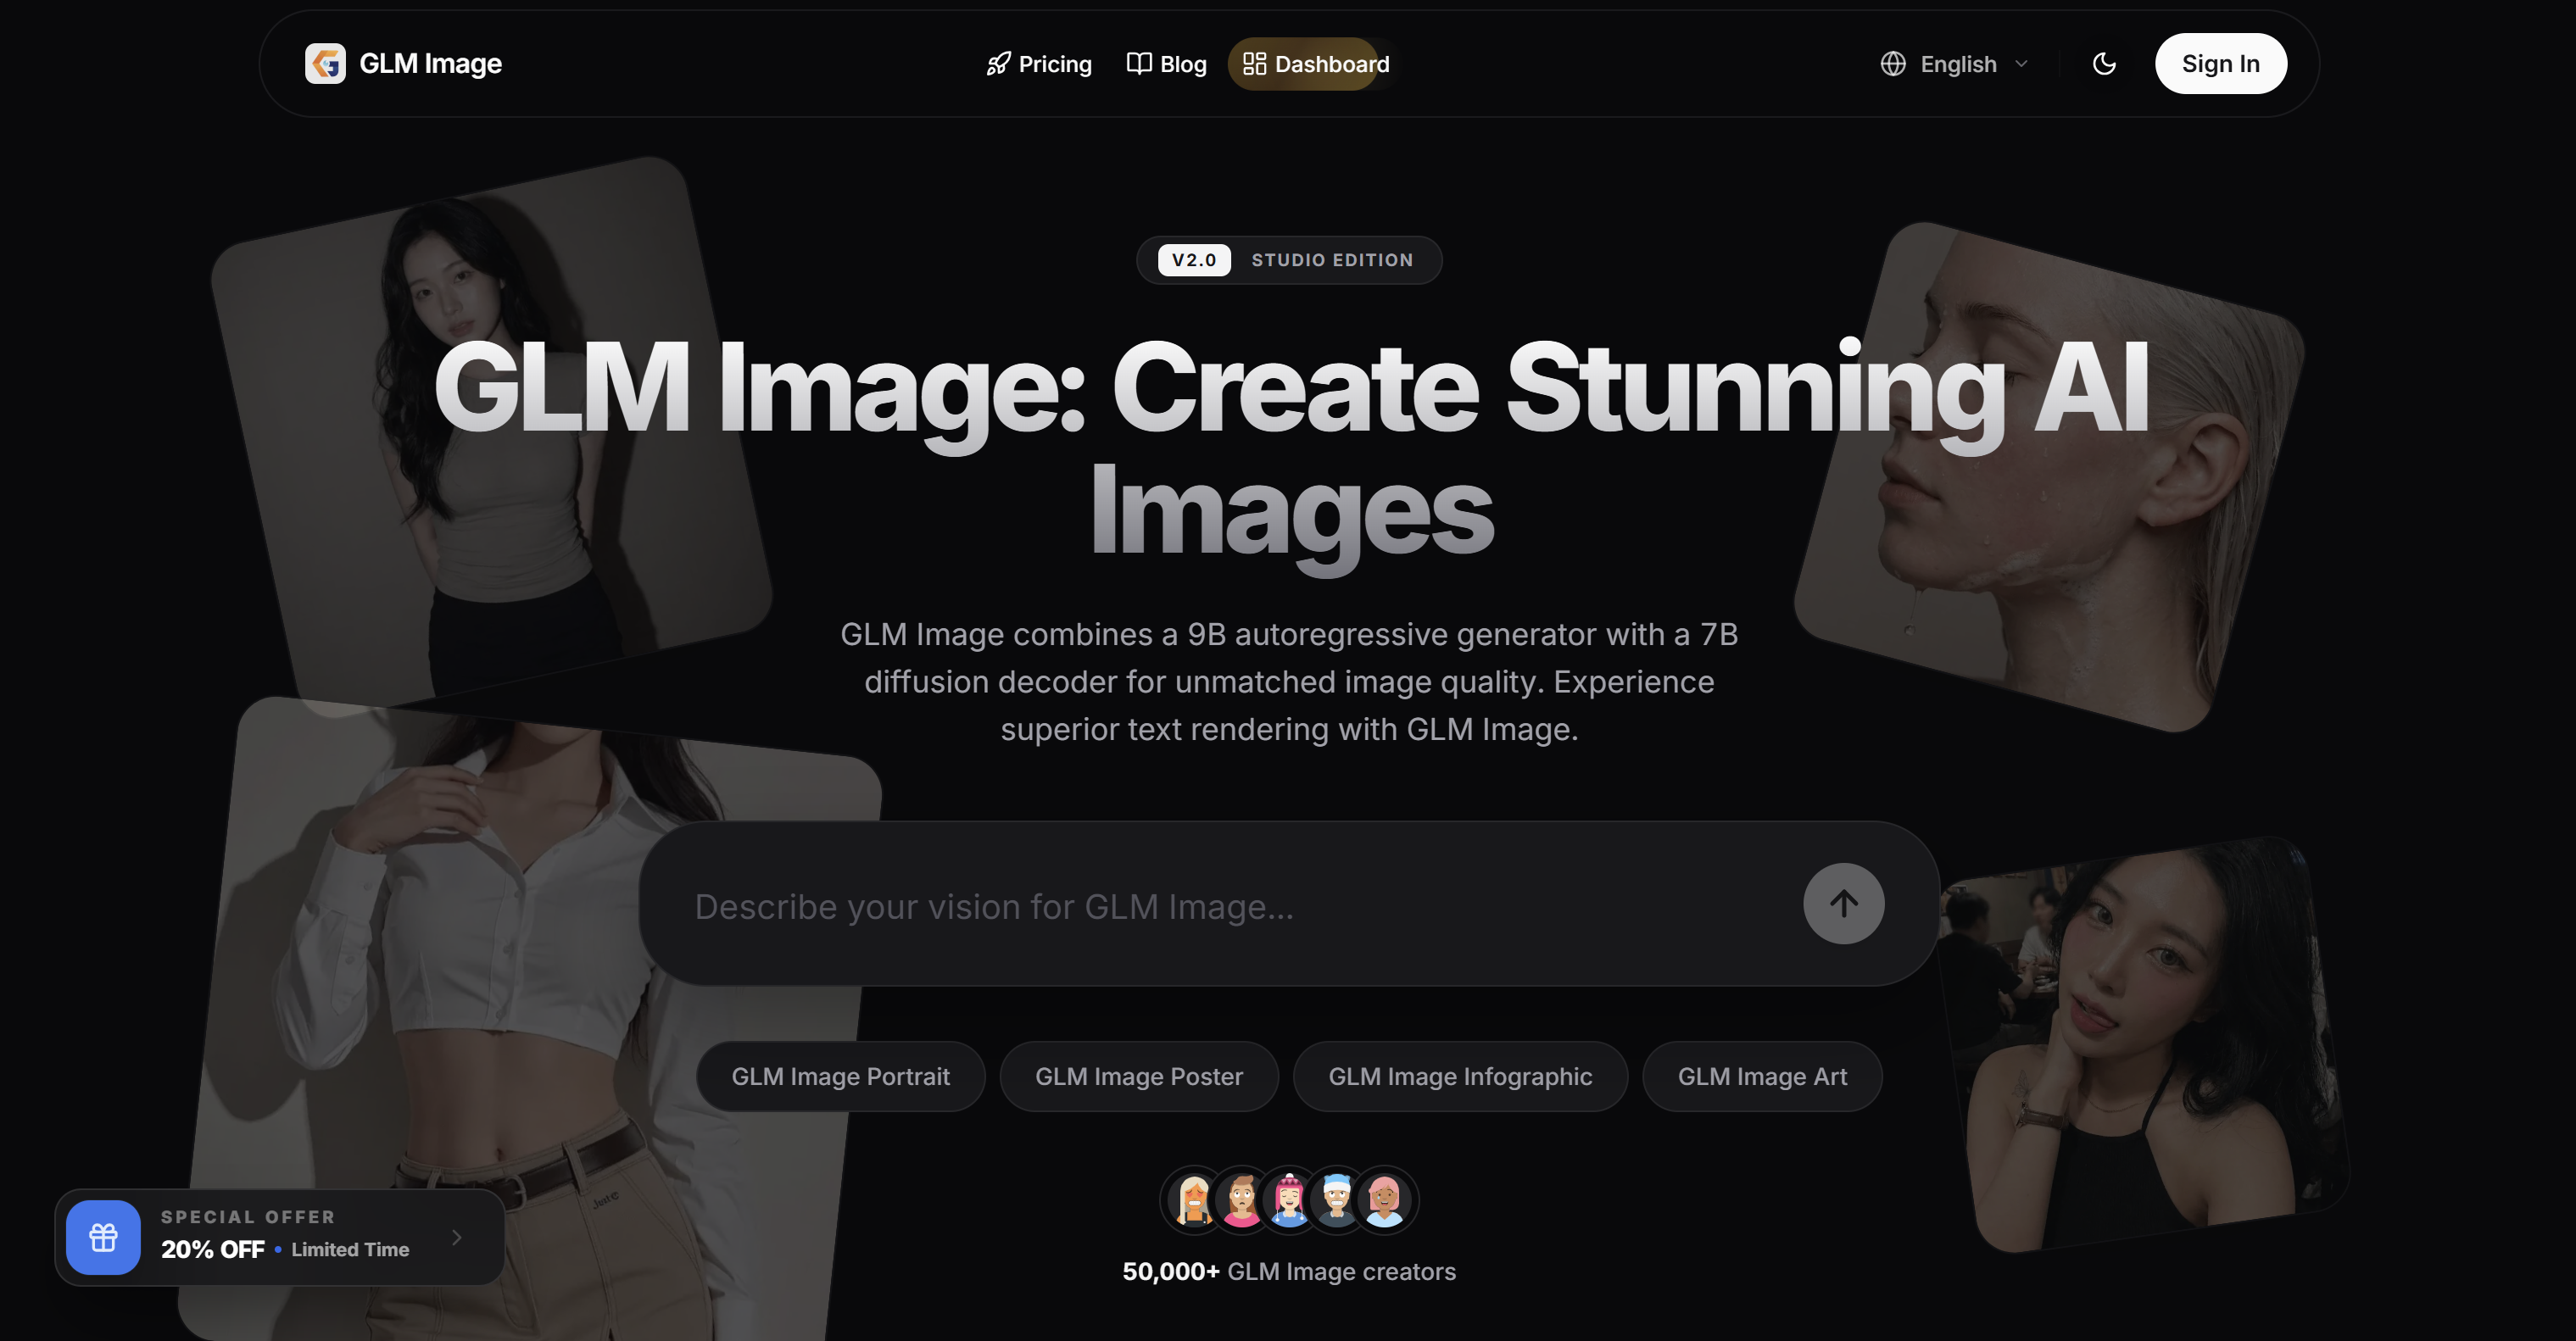
Task: Select the GLM Image Portrait option
Action: pos(840,1076)
